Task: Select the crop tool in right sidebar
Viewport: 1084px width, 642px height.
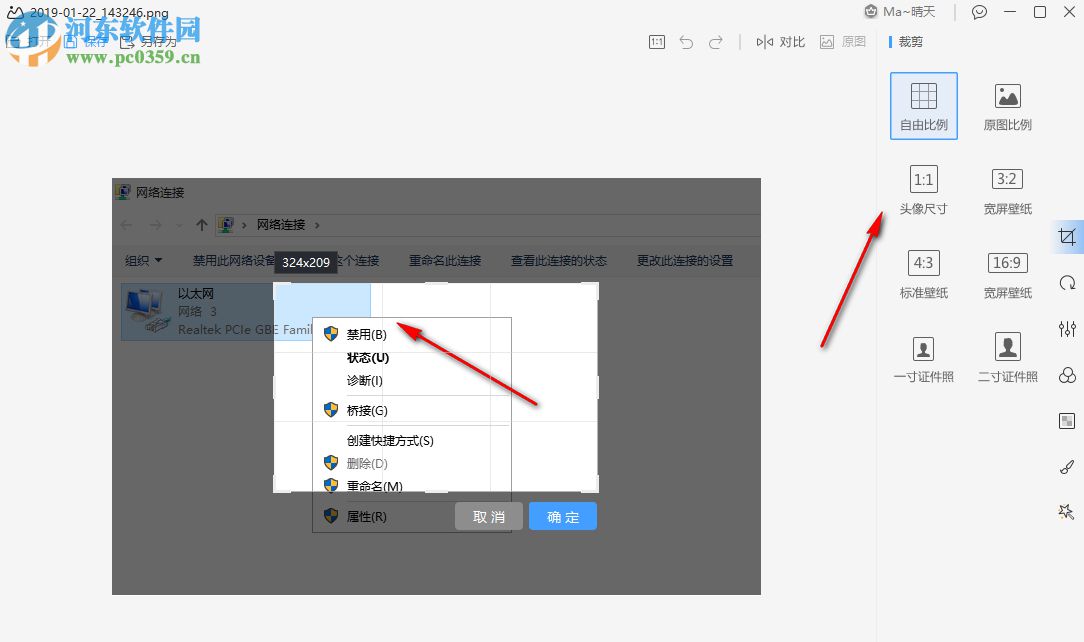Action: click(x=1066, y=237)
